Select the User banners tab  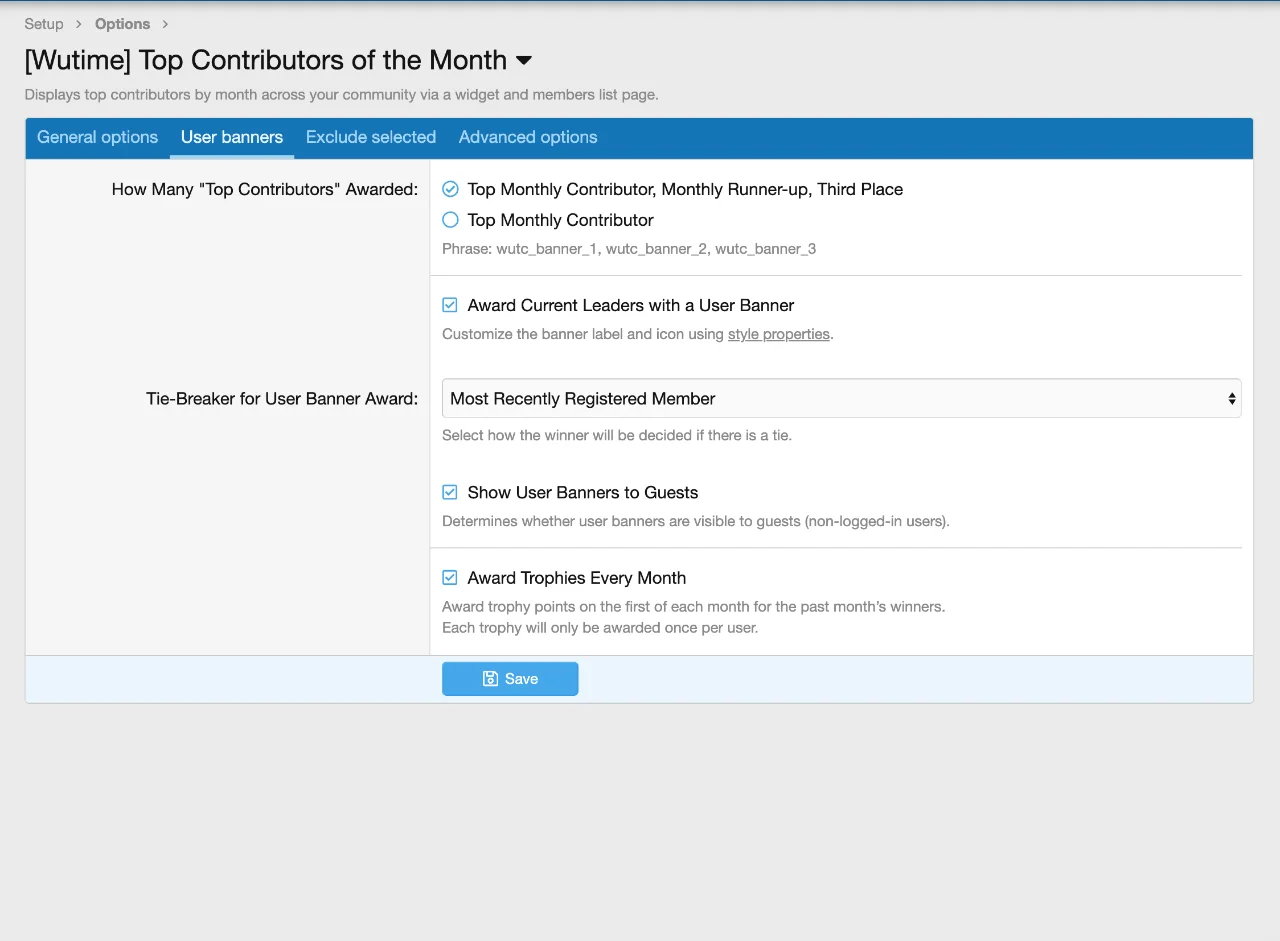232,138
